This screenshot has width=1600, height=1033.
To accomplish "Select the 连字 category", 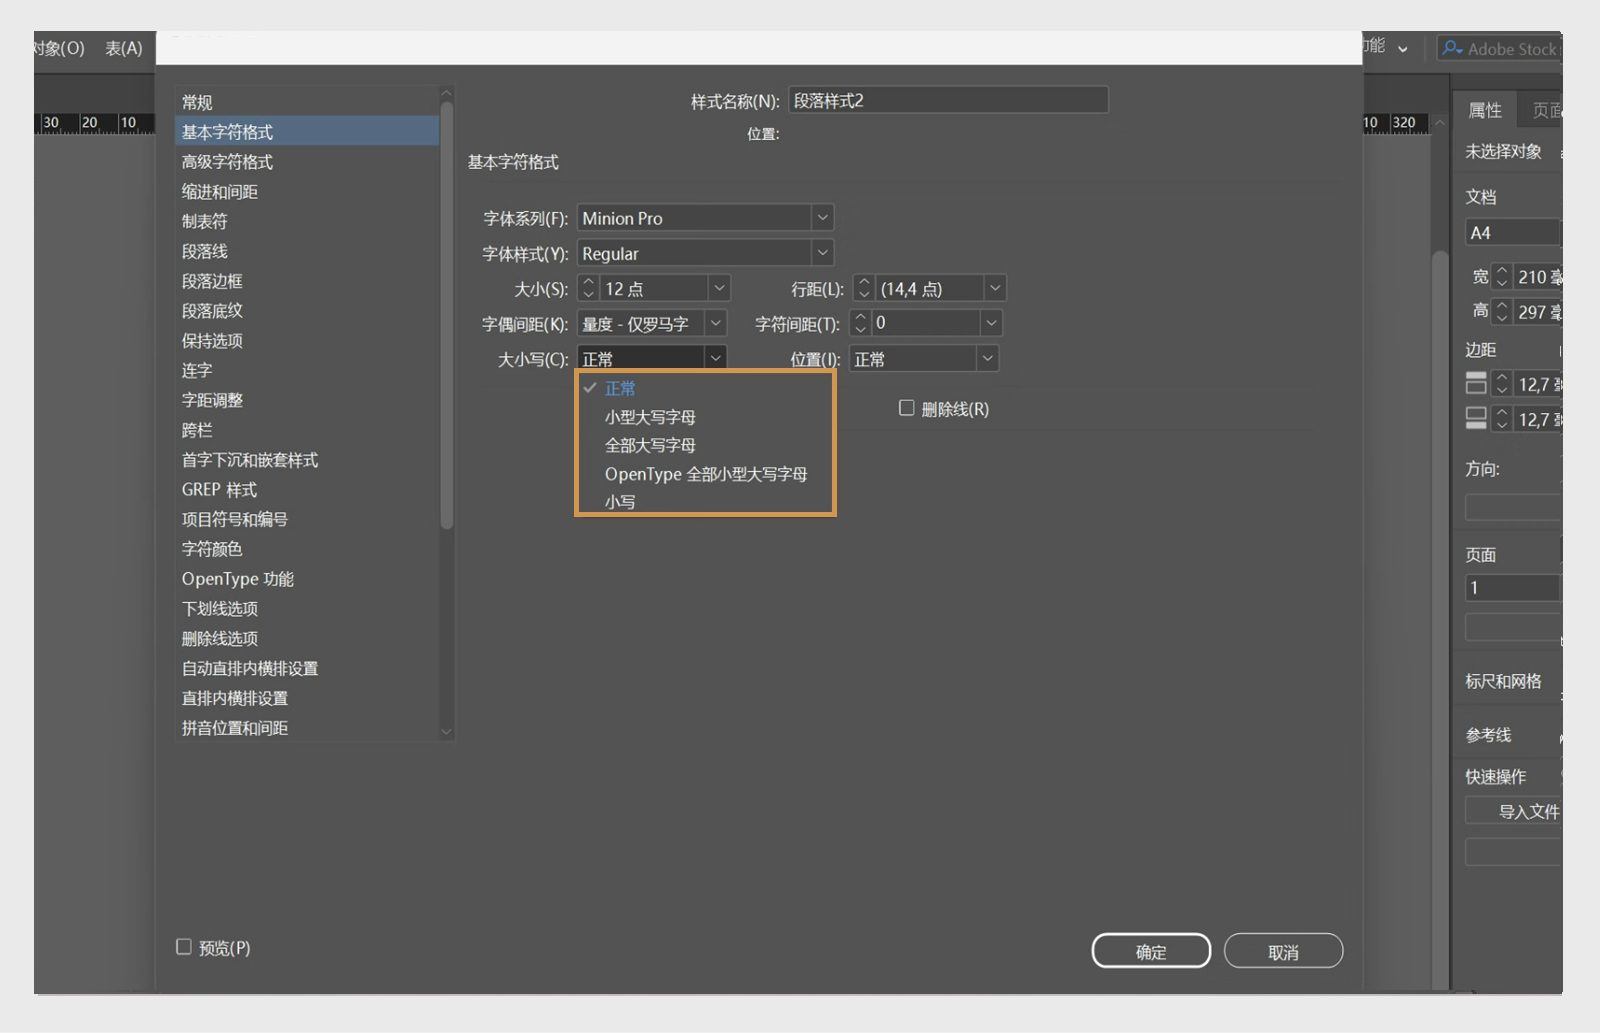I will 307,370.
